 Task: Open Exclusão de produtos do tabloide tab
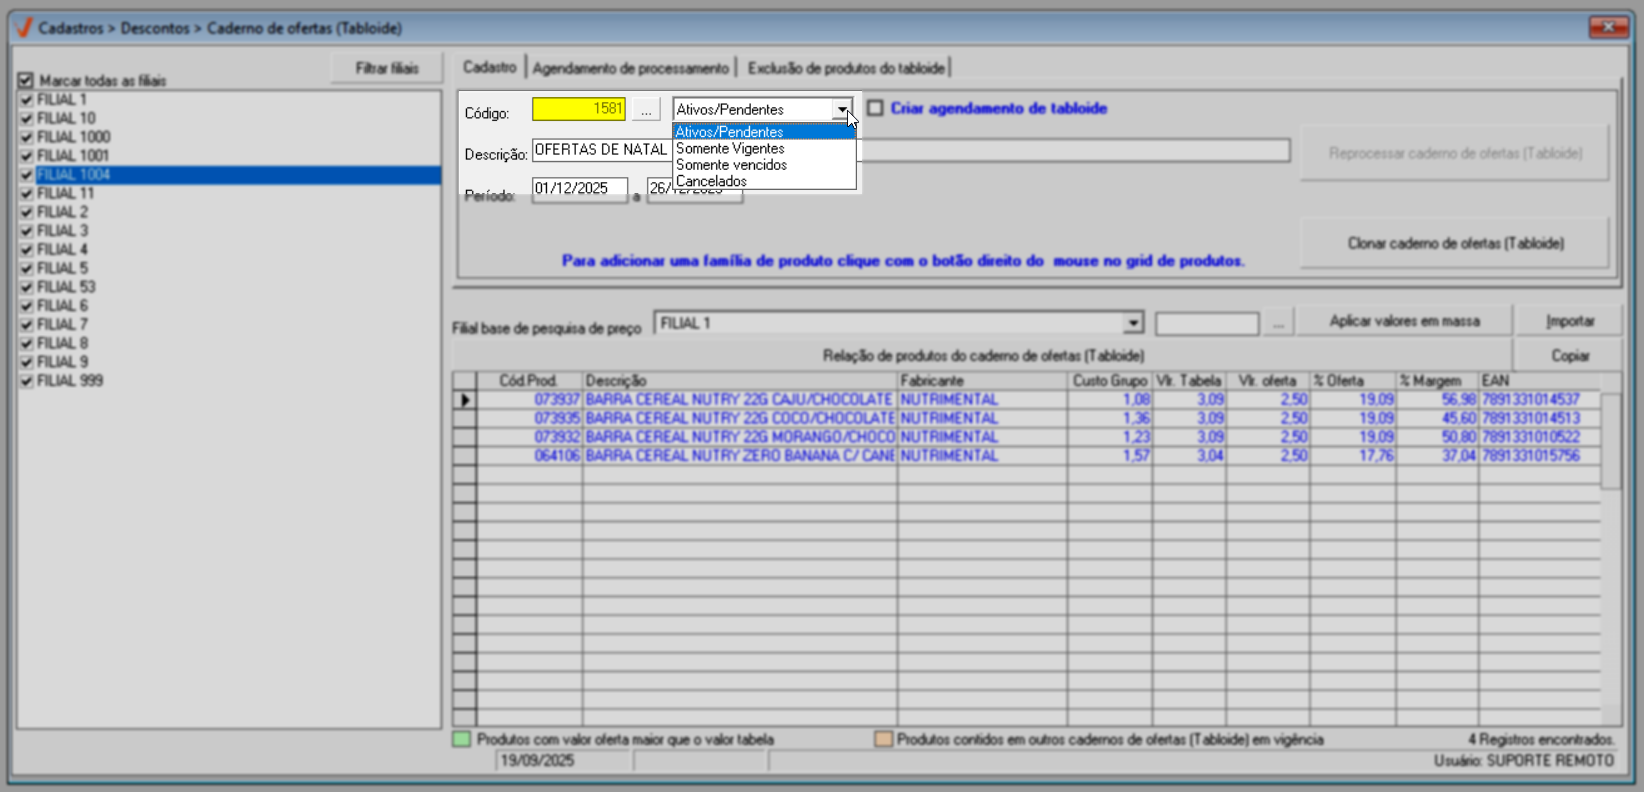point(846,68)
